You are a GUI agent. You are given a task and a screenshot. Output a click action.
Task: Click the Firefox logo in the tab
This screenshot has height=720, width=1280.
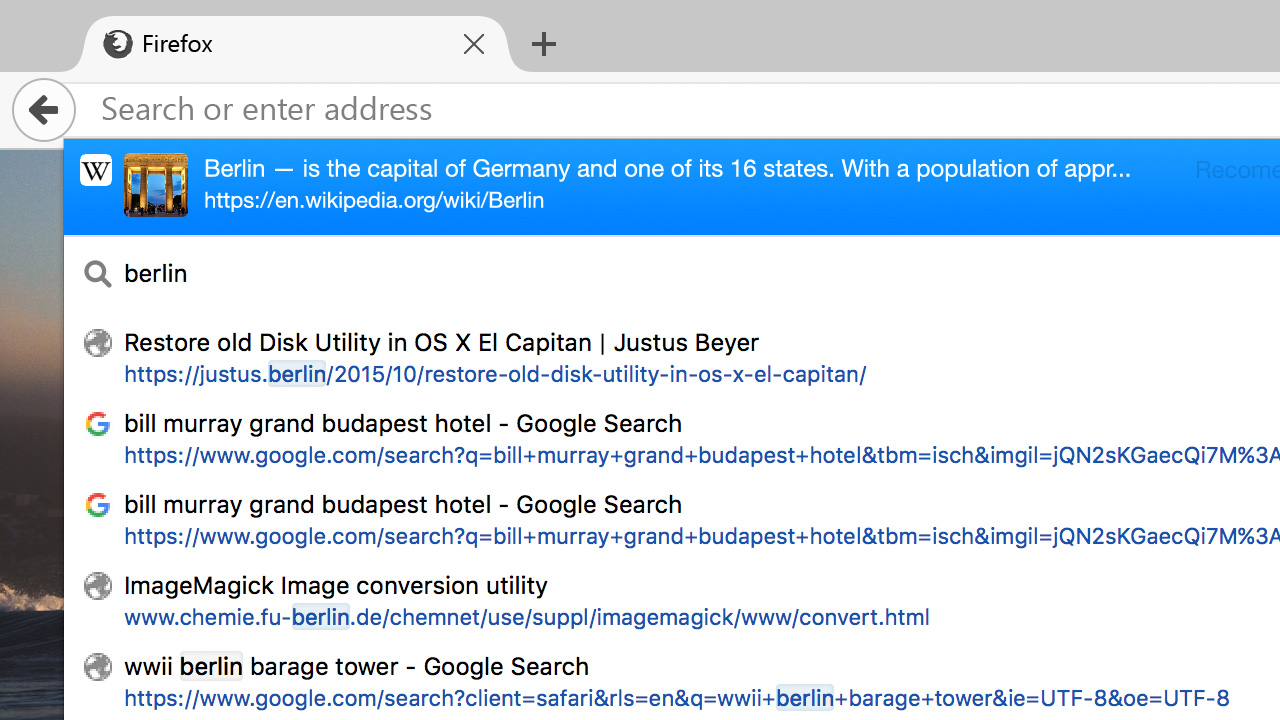(118, 44)
